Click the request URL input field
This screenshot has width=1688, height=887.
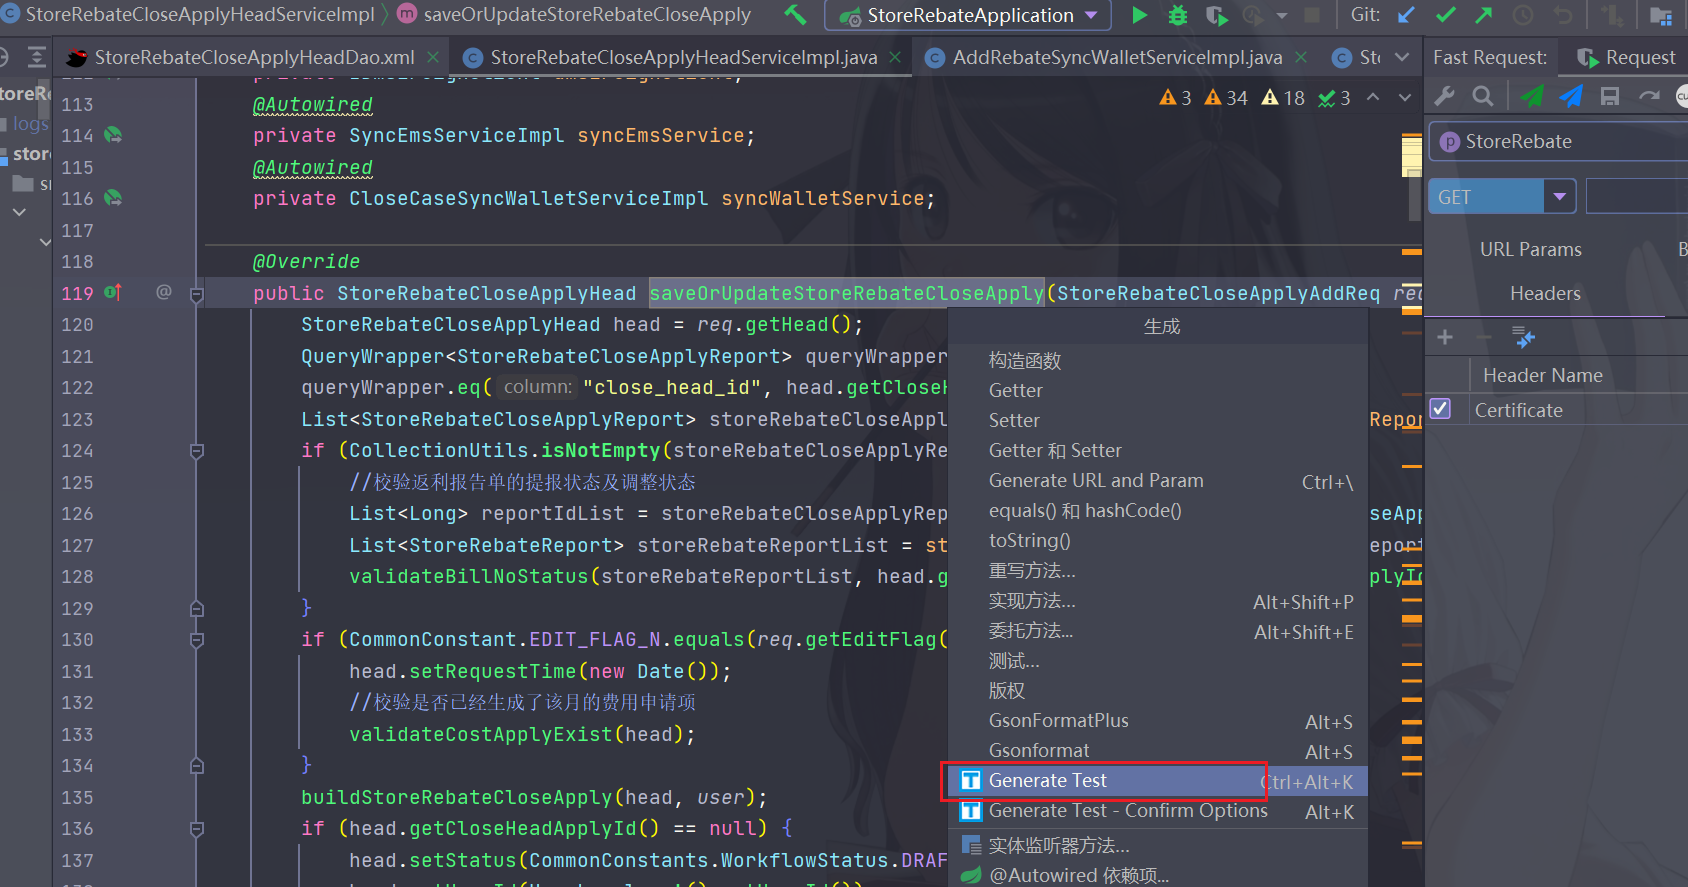coord(1636,197)
